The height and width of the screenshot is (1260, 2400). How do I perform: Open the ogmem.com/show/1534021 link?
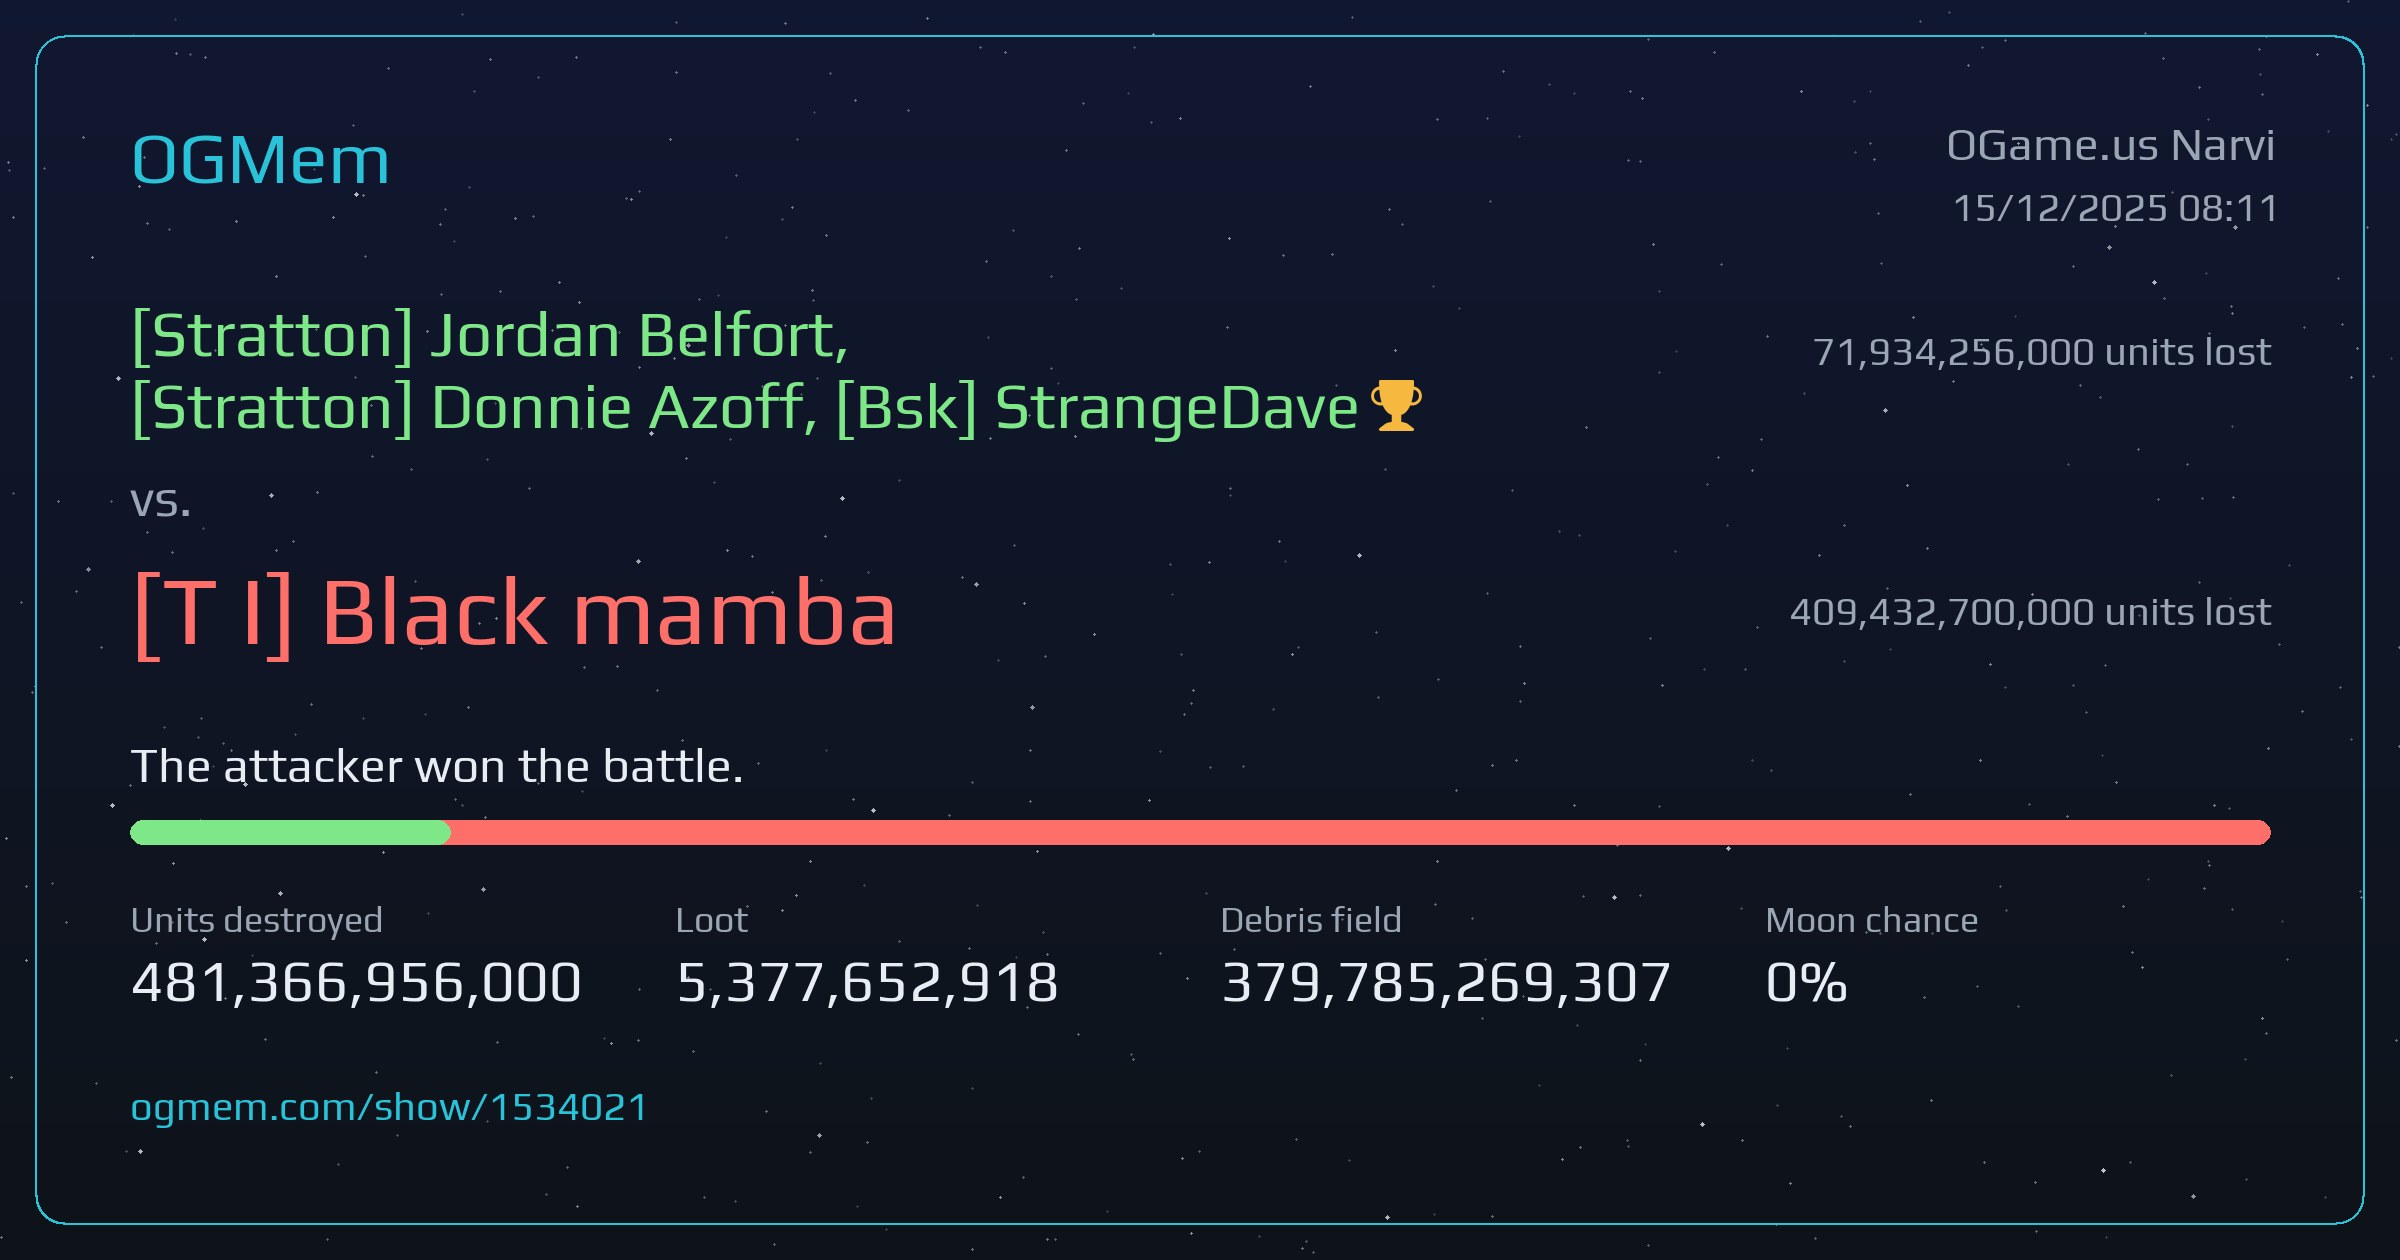389,1107
